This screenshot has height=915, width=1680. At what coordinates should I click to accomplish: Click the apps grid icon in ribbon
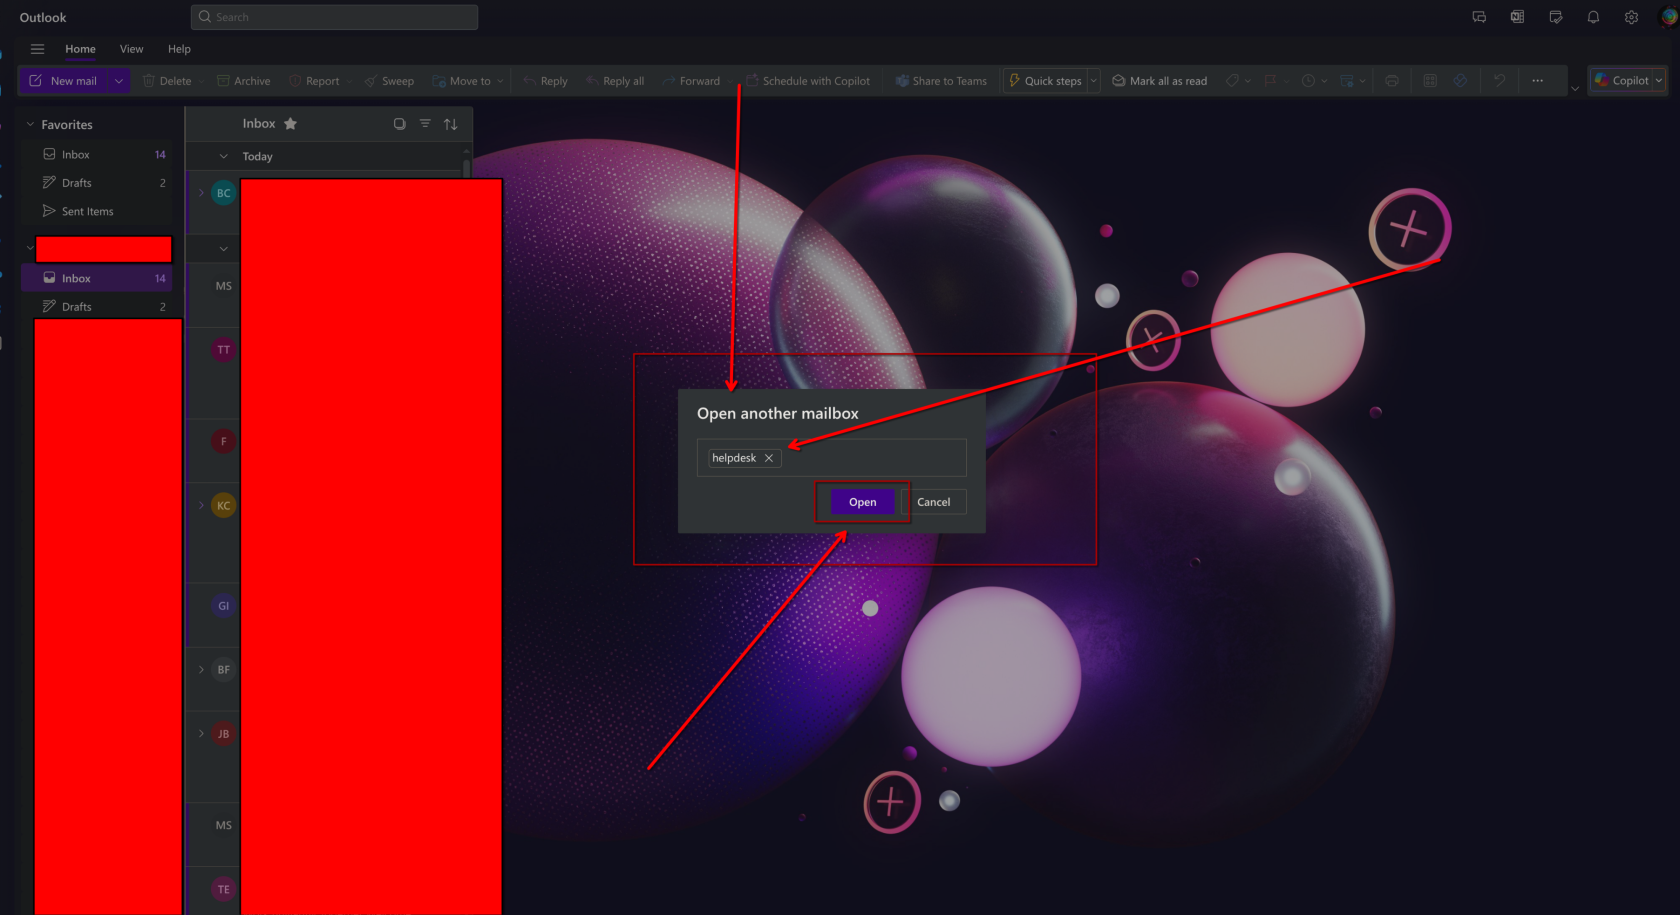point(1430,81)
